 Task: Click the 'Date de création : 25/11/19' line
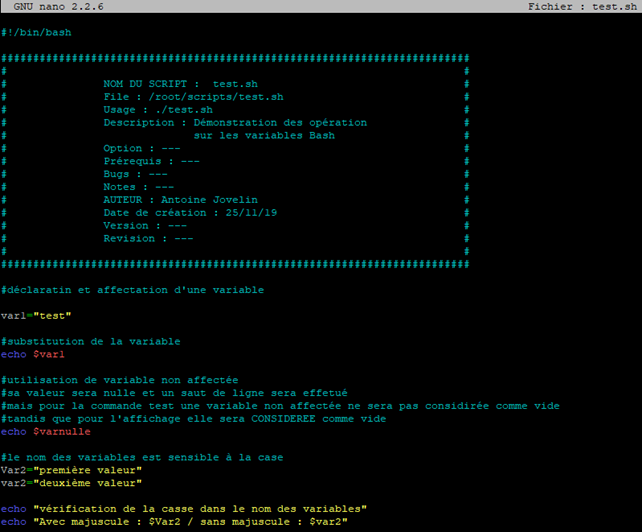click(x=190, y=213)
